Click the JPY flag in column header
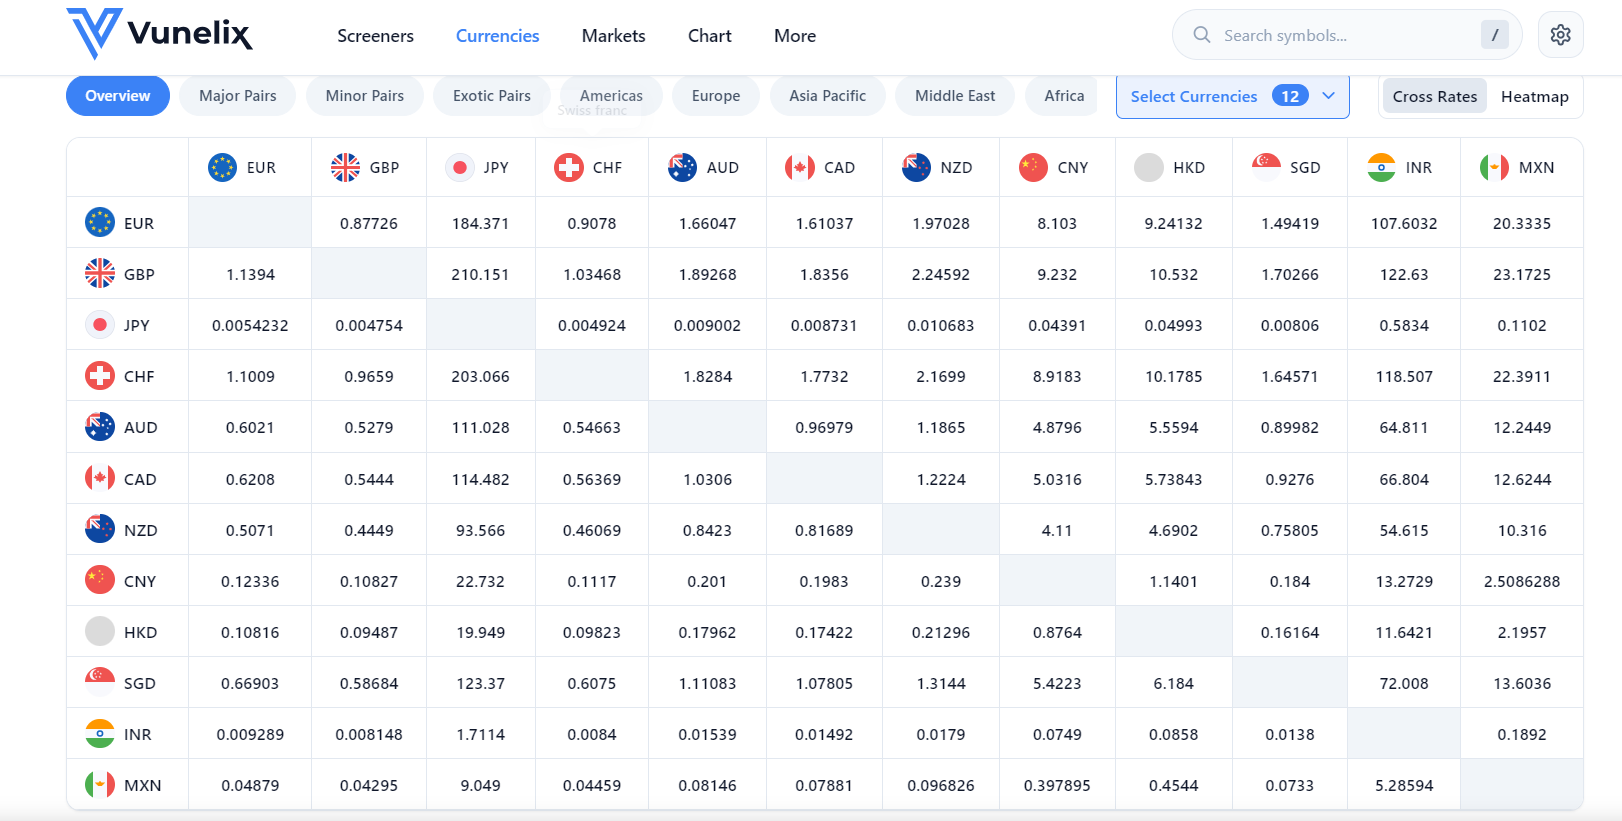 point(459,167)
